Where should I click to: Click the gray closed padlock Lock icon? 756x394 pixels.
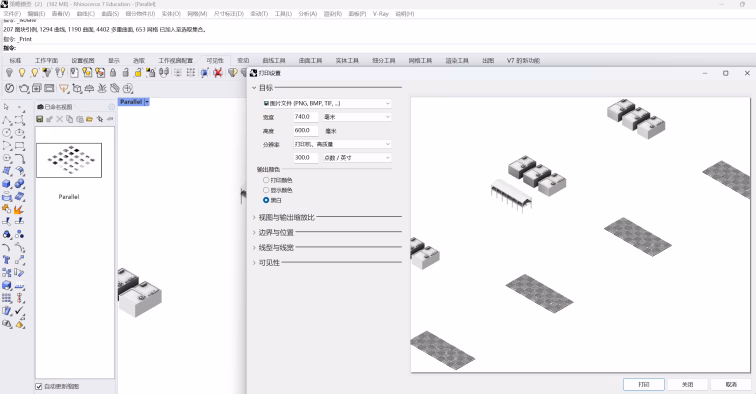(x=113, y=72)
